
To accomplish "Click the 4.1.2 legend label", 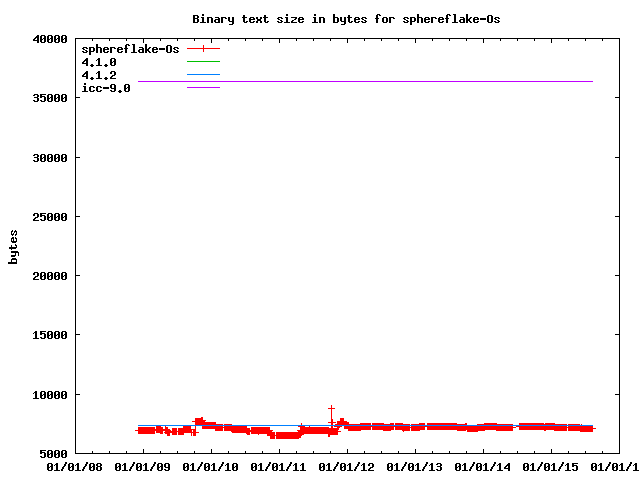I will (99, 75).
